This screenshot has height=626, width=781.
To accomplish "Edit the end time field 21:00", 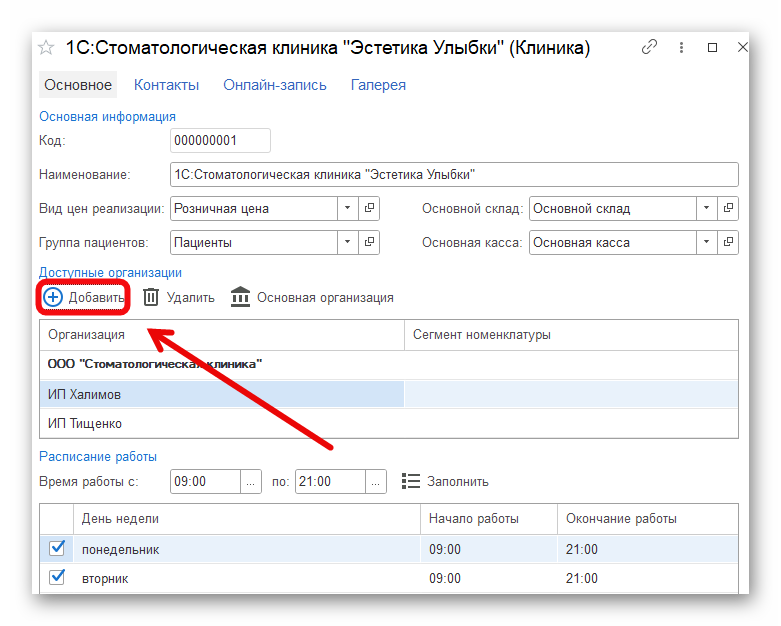I will click(330, 481).
